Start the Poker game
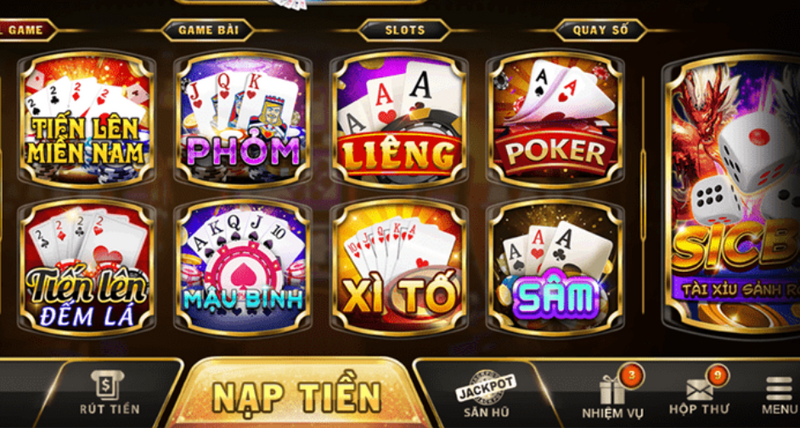The width and height of the screenshot is (800, 428). click(x=555, y=119)
